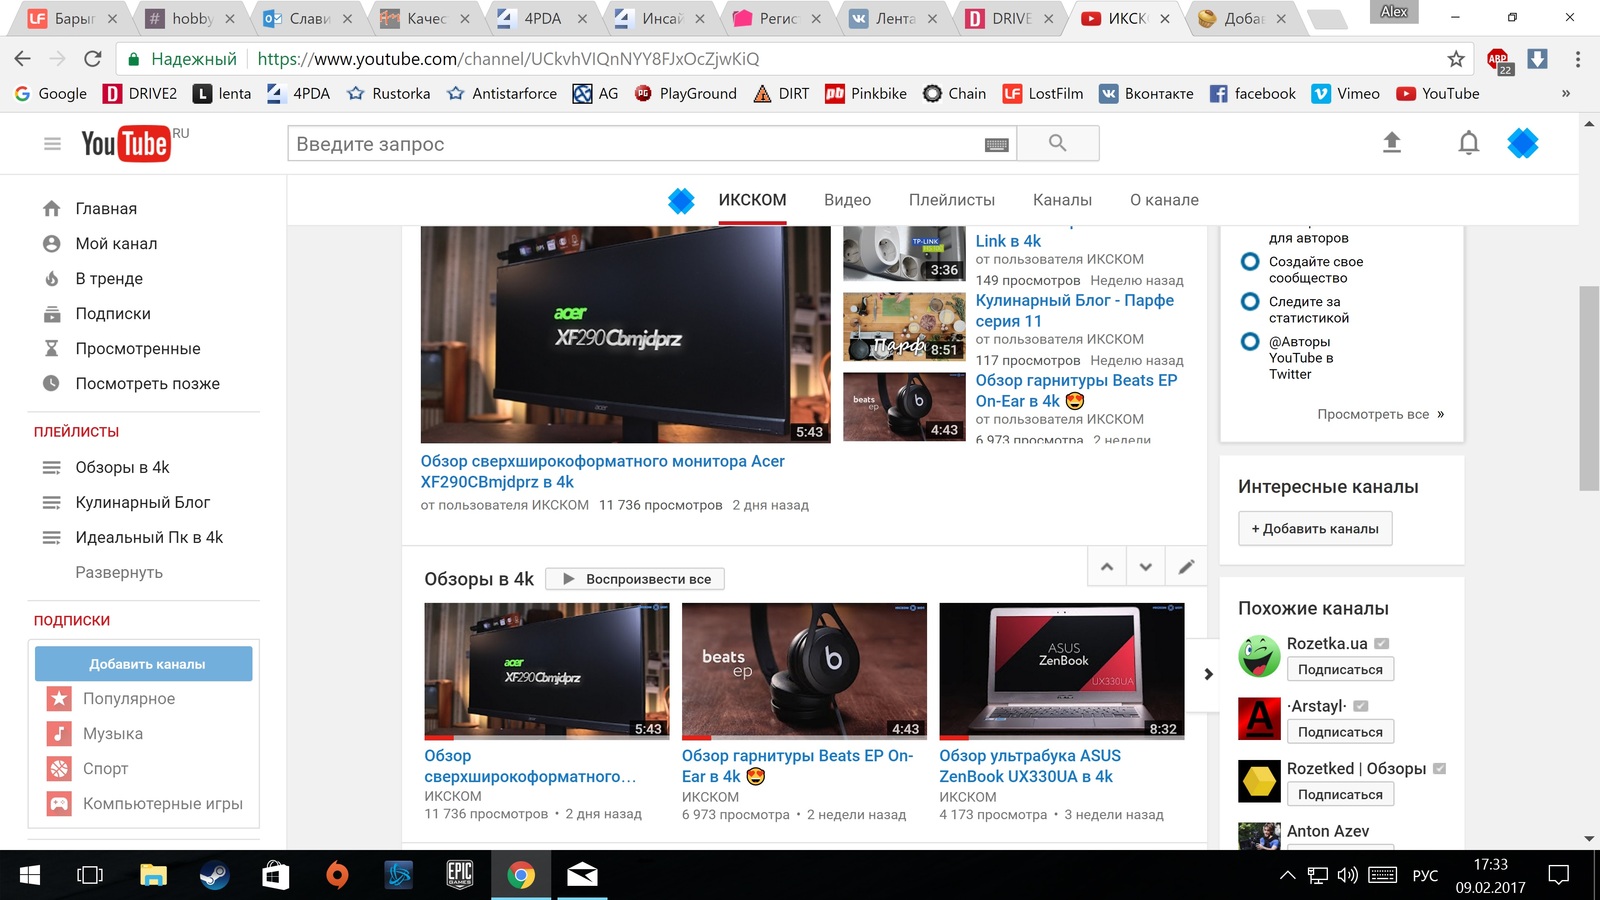The width and height of the screenshot is (1600, 900).
Task: Show hidden tray icons chevron
Action: (1287, 876)
